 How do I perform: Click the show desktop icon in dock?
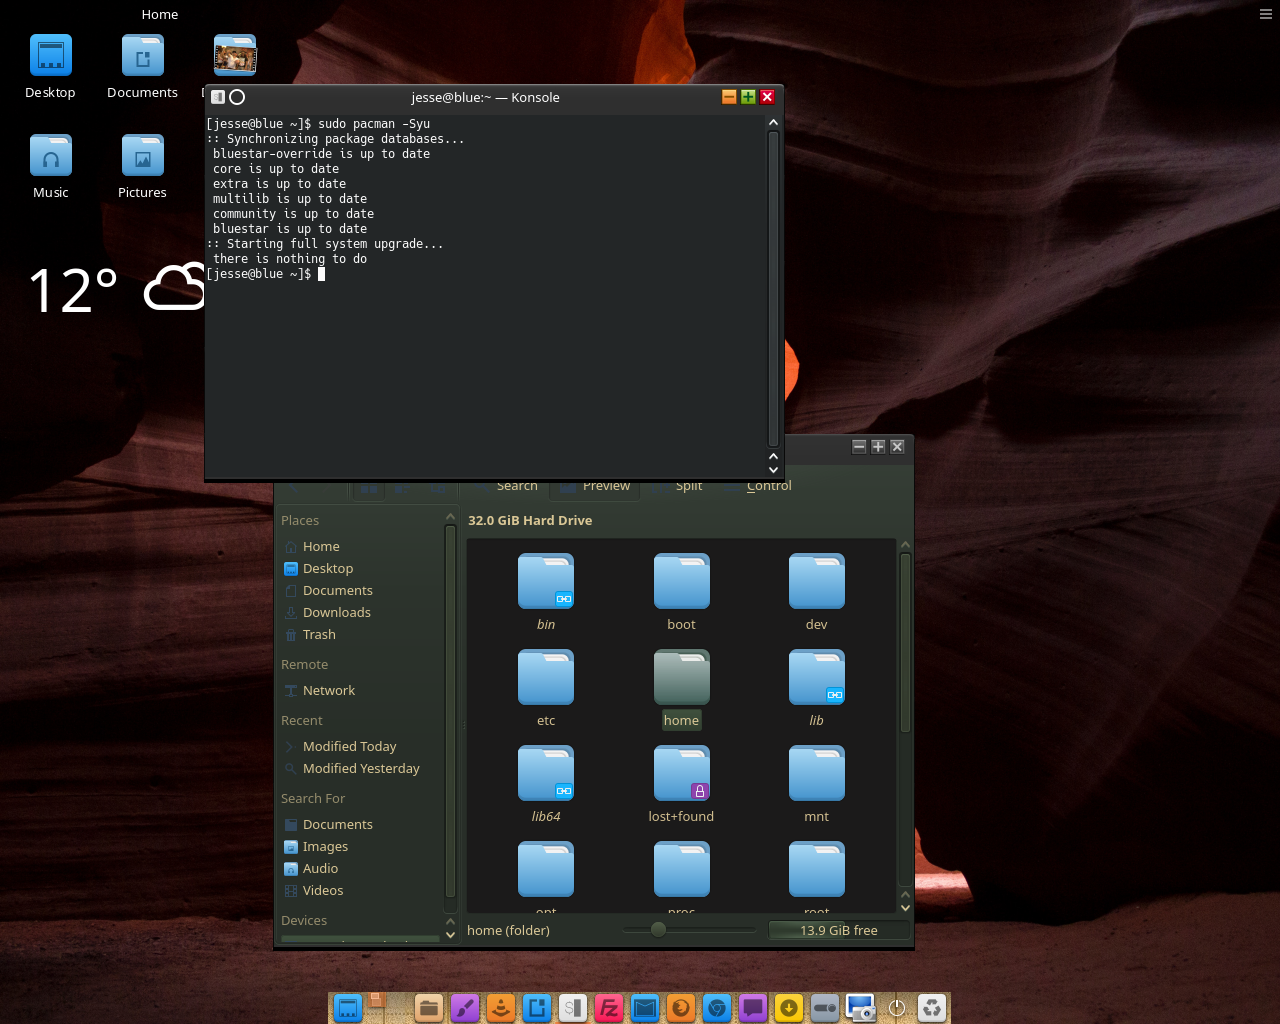click(347, 1008)
